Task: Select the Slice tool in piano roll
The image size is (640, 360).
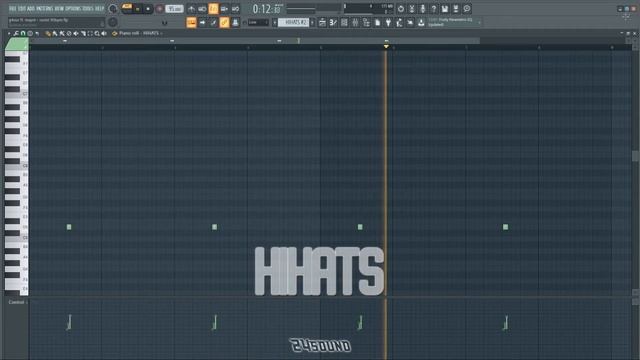Action: tap(83, 33)
